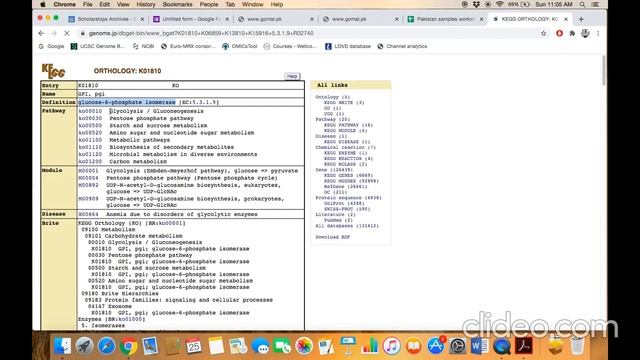Open pathway ko00500 Starch and sucrose link
This screenshot has height=360, width=640.
tap(90, 126)
